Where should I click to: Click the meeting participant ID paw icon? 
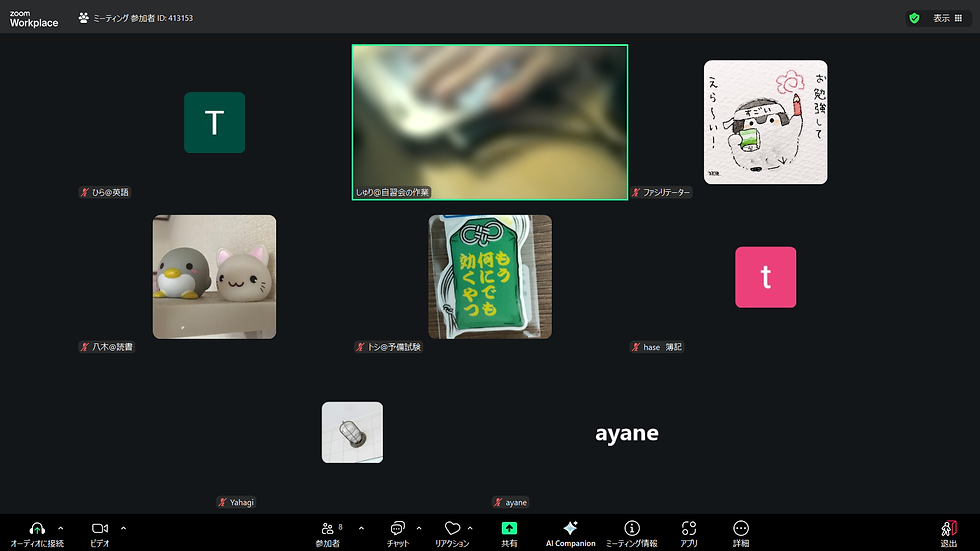[84, 18]
